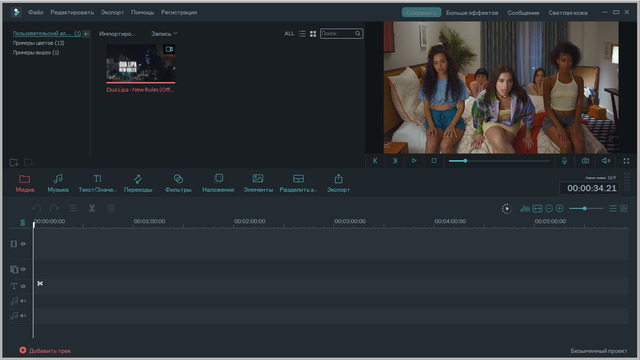This screenshot has width=640, height=360.
Task: Switch timeline to storyboard grid view
Action: coord(624,209)
